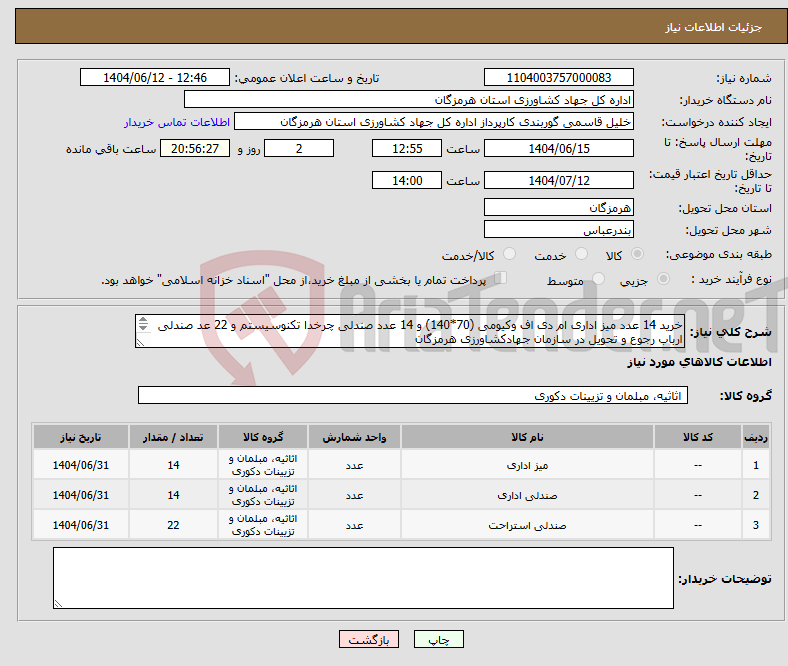Select the response deadline date 1404/06/15
The width and height of the screenshot is (788, 666).
[x=558, y=148]
